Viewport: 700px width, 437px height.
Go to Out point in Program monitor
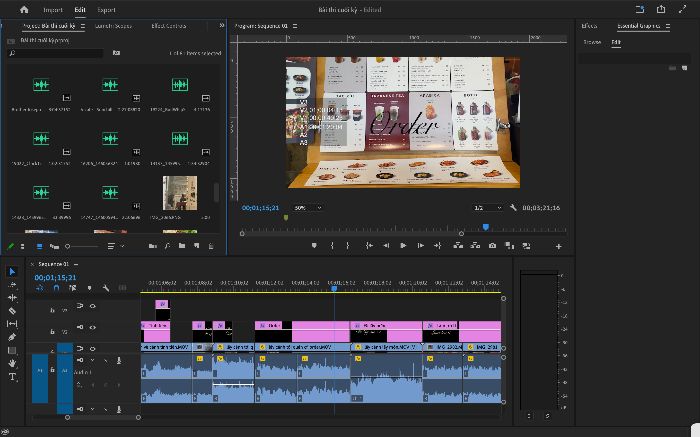(x=438, y=246)
